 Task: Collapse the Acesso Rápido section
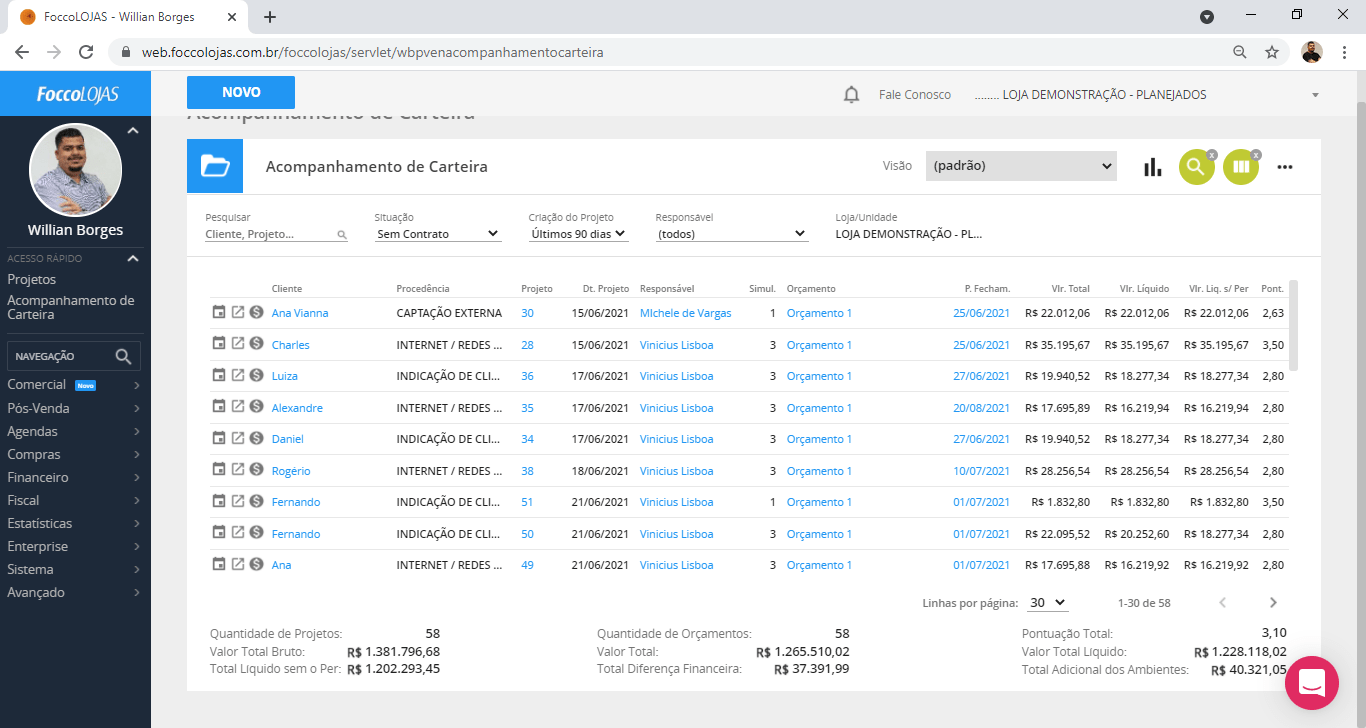(x=133, y=259)
